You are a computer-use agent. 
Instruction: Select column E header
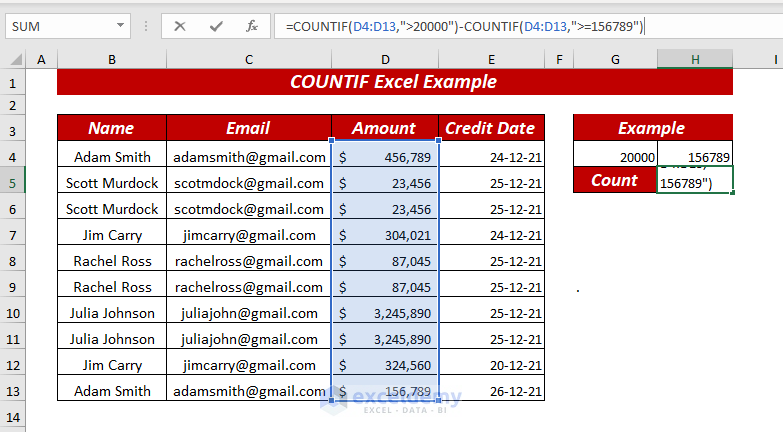(491, 59)
